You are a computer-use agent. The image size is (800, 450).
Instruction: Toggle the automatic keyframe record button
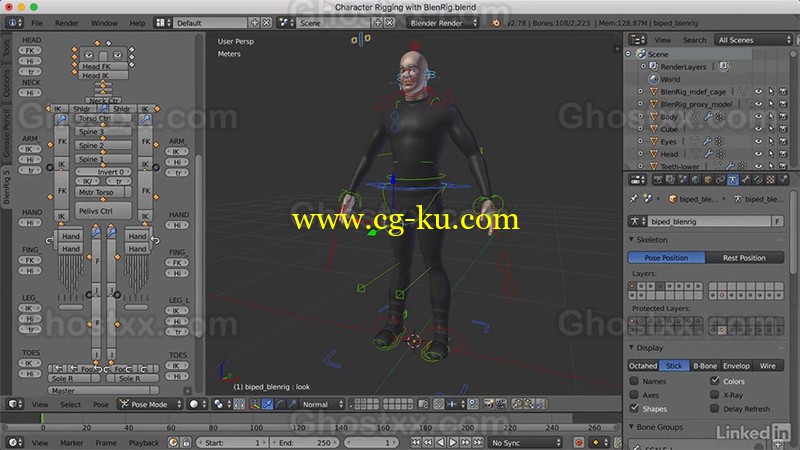click(579, 442)
